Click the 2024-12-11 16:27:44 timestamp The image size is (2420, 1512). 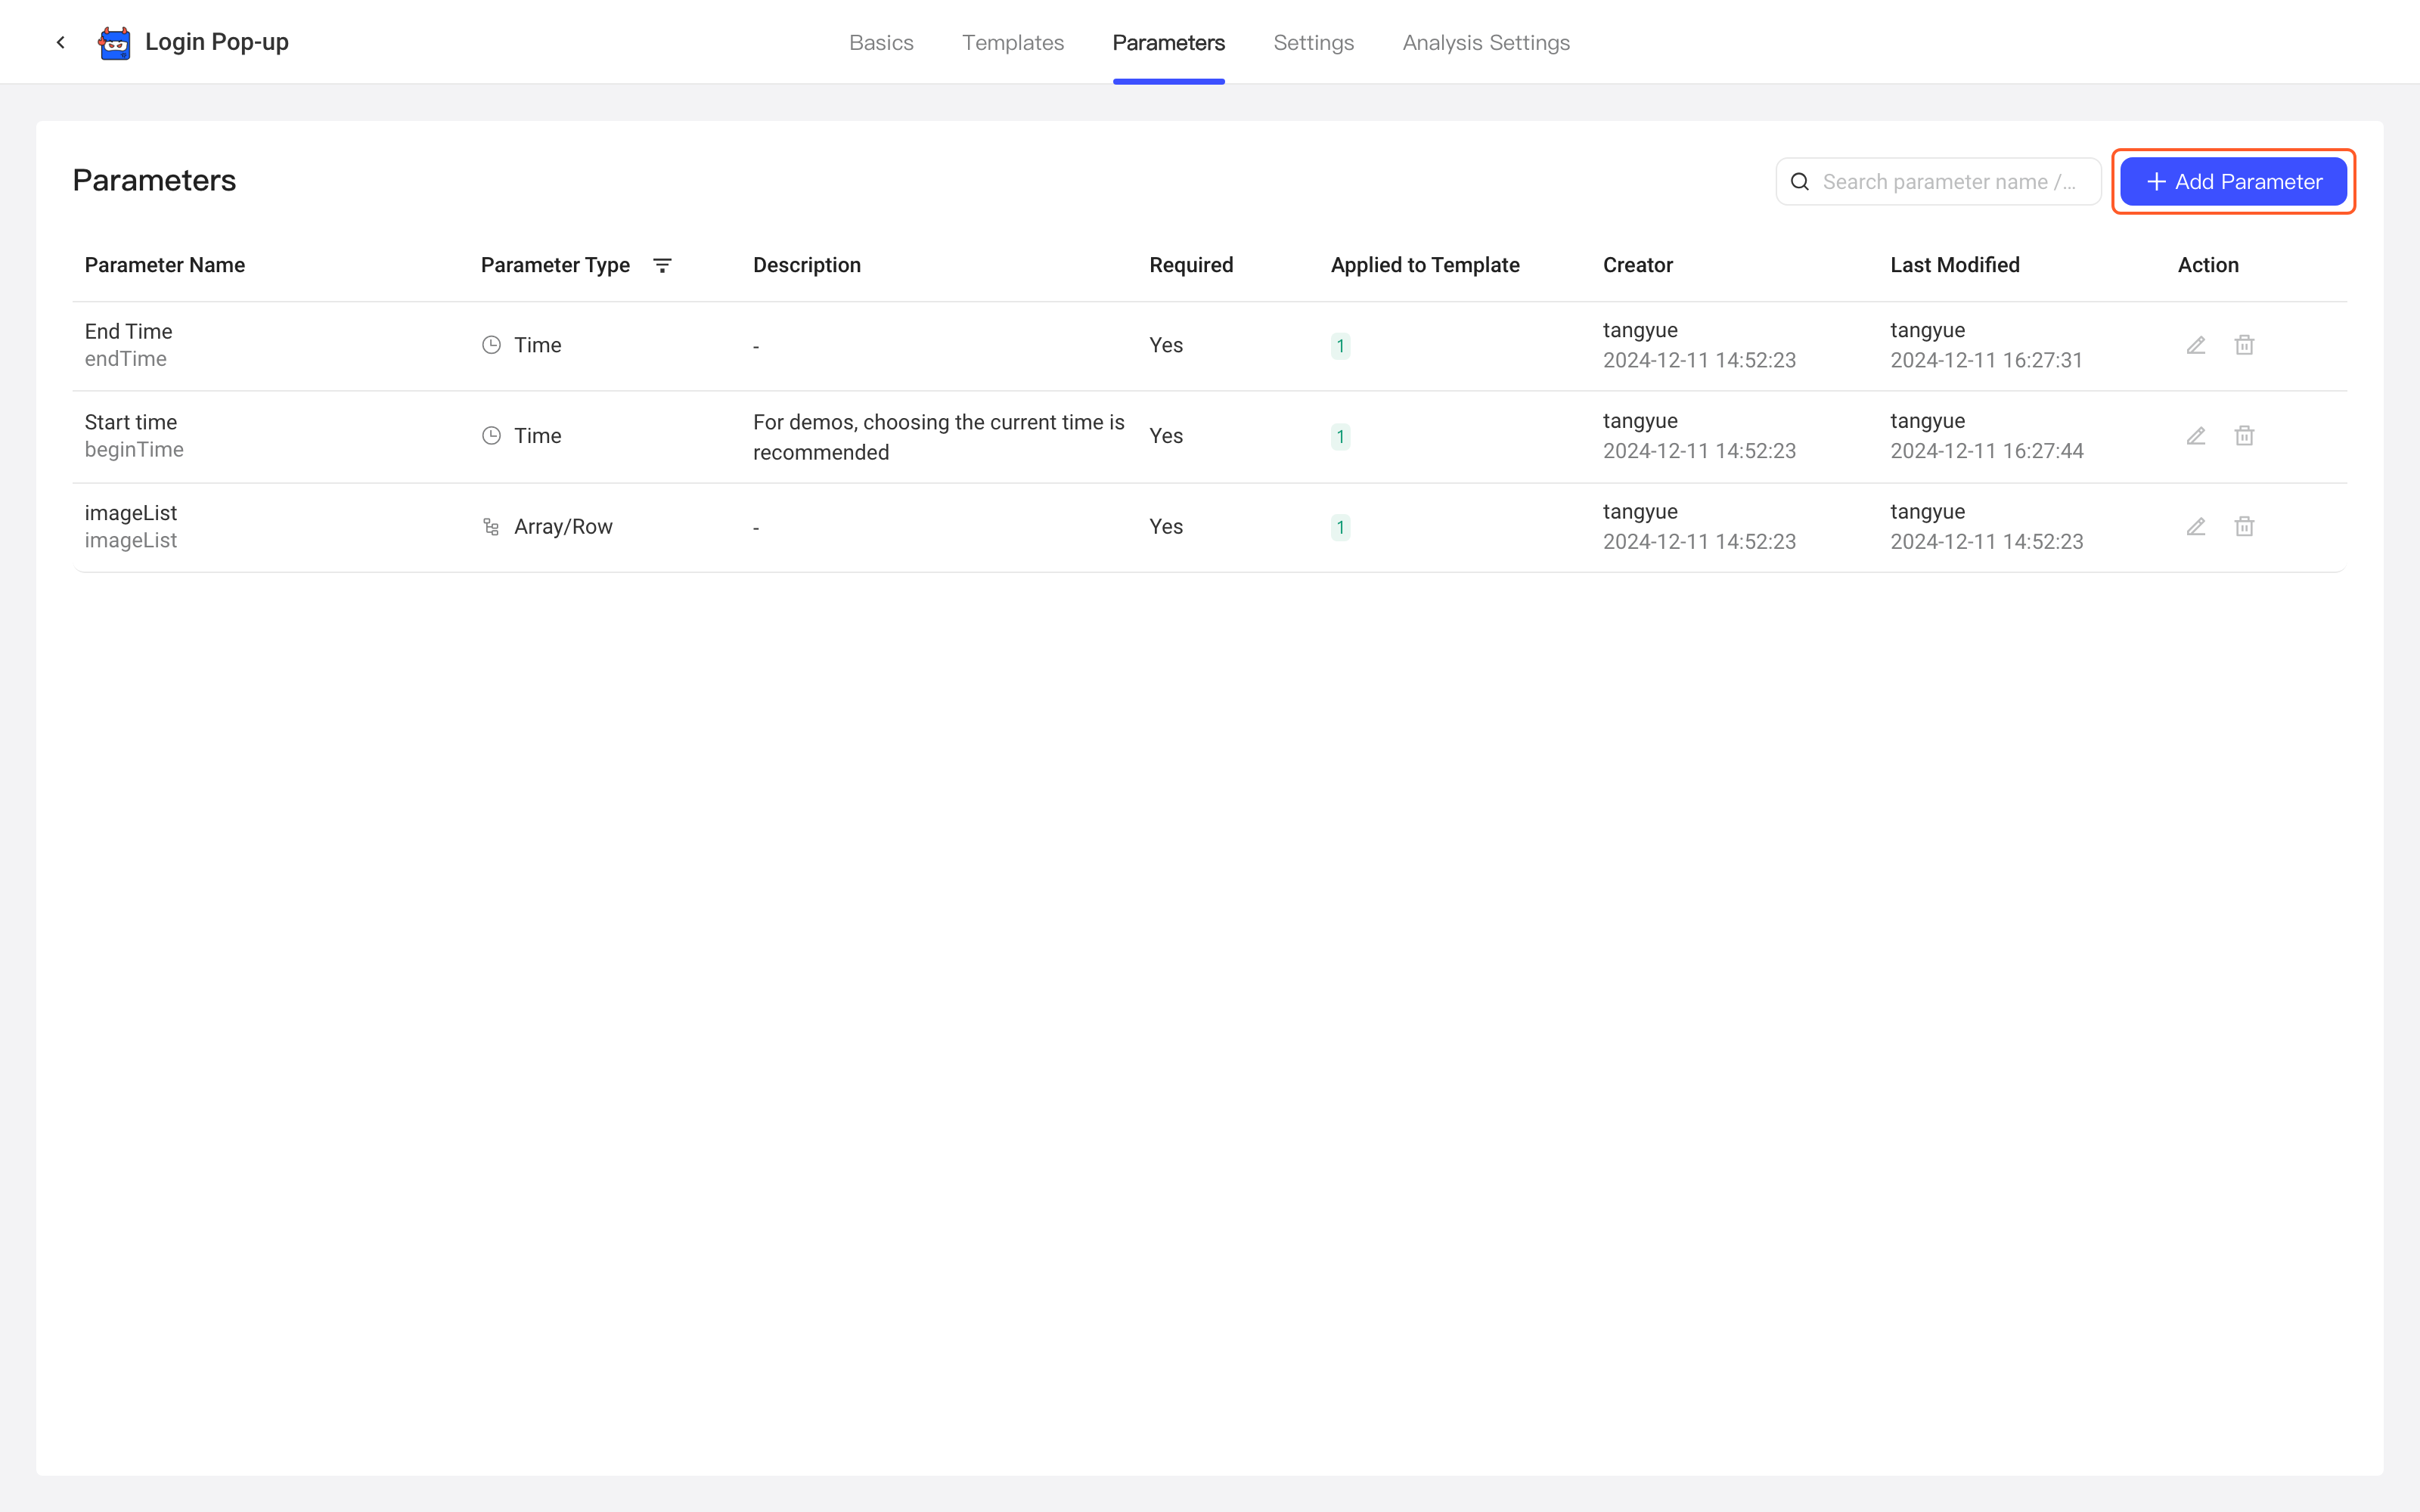pyautogui.click(x=1987, y=451)
